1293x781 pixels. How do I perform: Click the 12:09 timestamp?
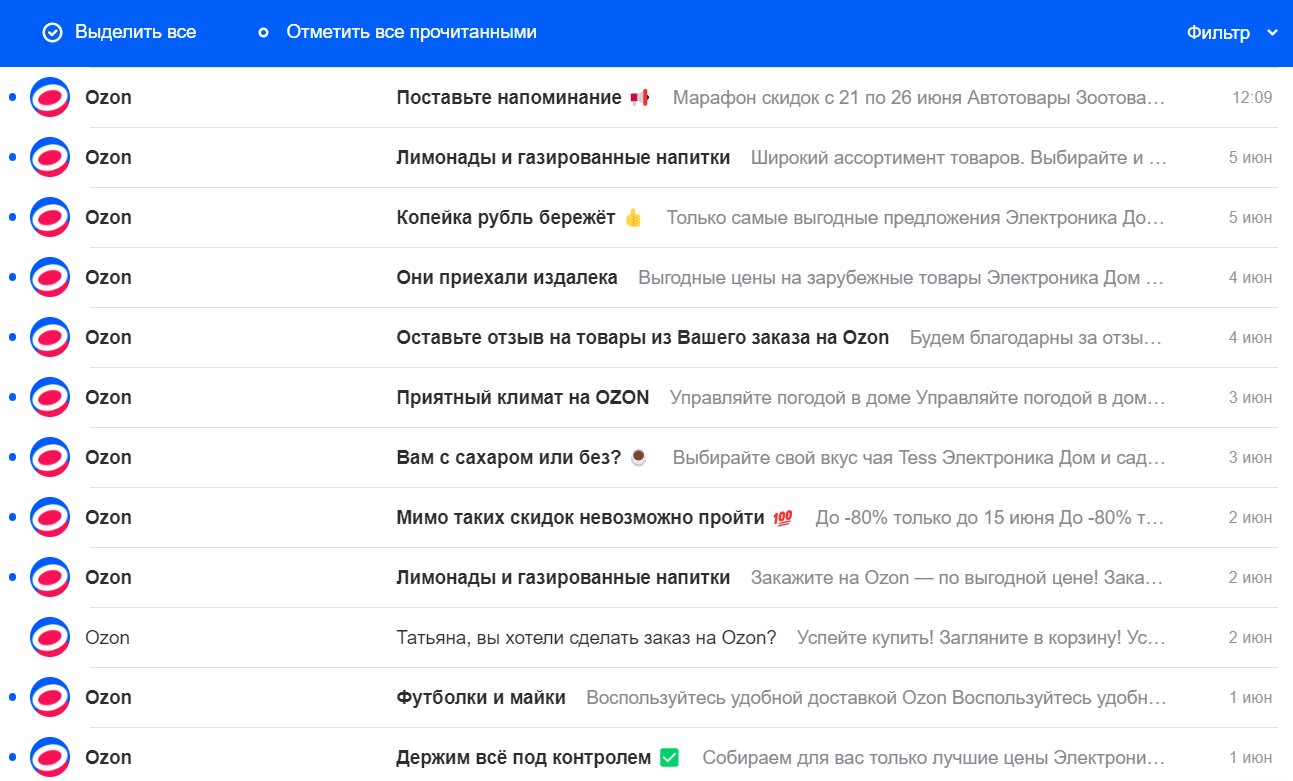[1252, 97]
